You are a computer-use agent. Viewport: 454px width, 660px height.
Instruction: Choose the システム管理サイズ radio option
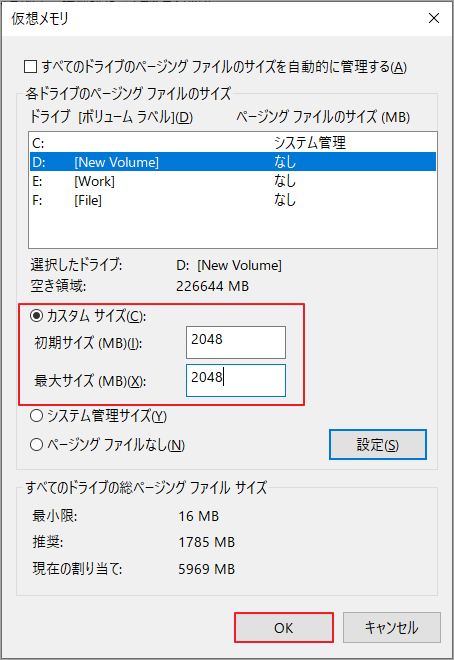(x=37, y=416)
